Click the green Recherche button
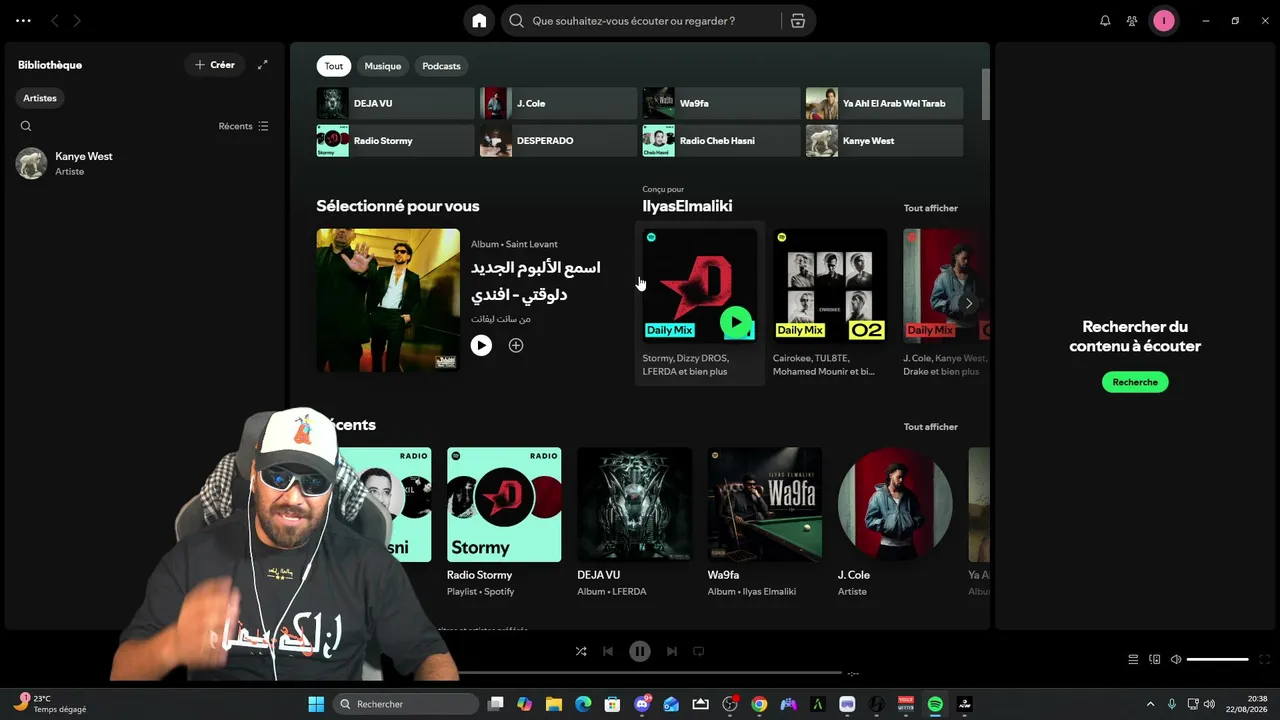 pos(1135,382)
